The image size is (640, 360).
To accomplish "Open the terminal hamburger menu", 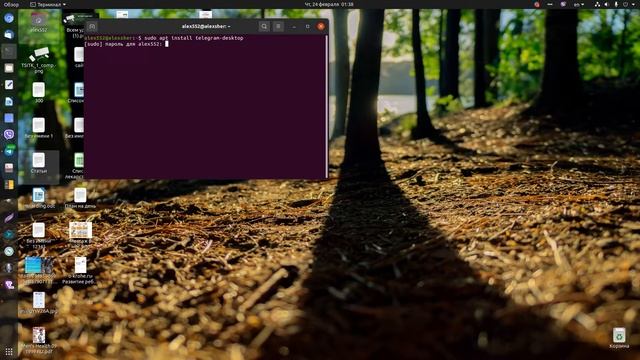I will coord(278,26).
